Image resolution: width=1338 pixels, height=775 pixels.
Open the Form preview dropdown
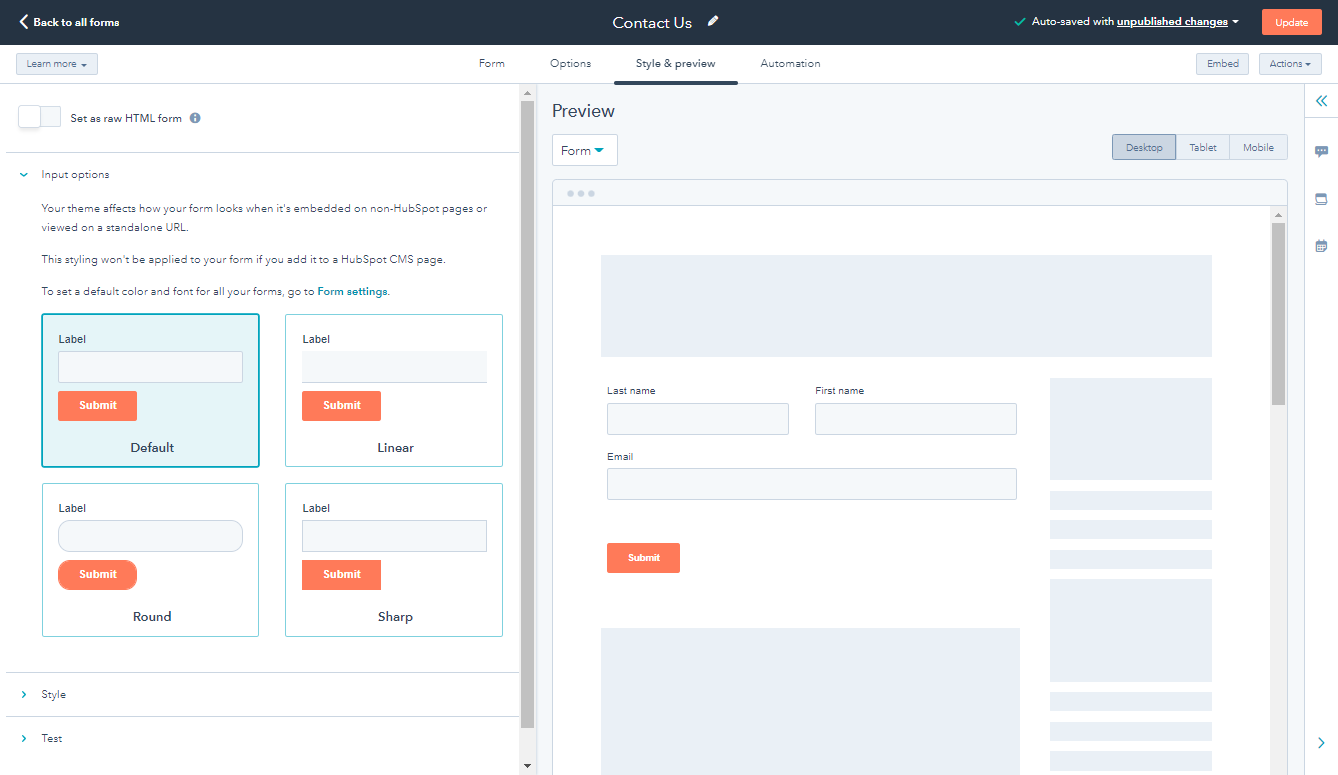[x=584, y=150]
